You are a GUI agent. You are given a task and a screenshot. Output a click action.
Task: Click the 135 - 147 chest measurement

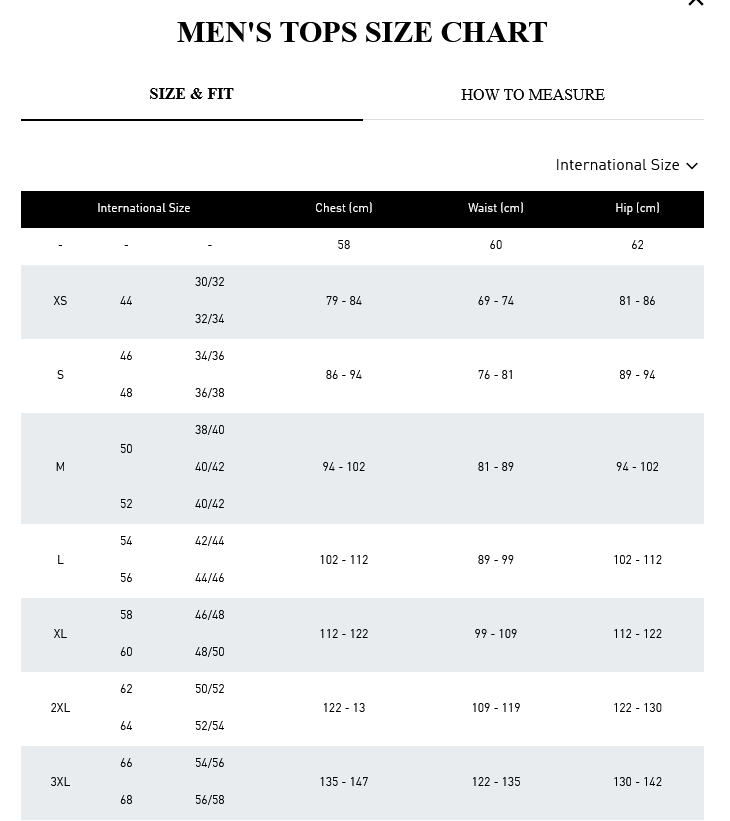pyautogui.click(x=343, y=782)
